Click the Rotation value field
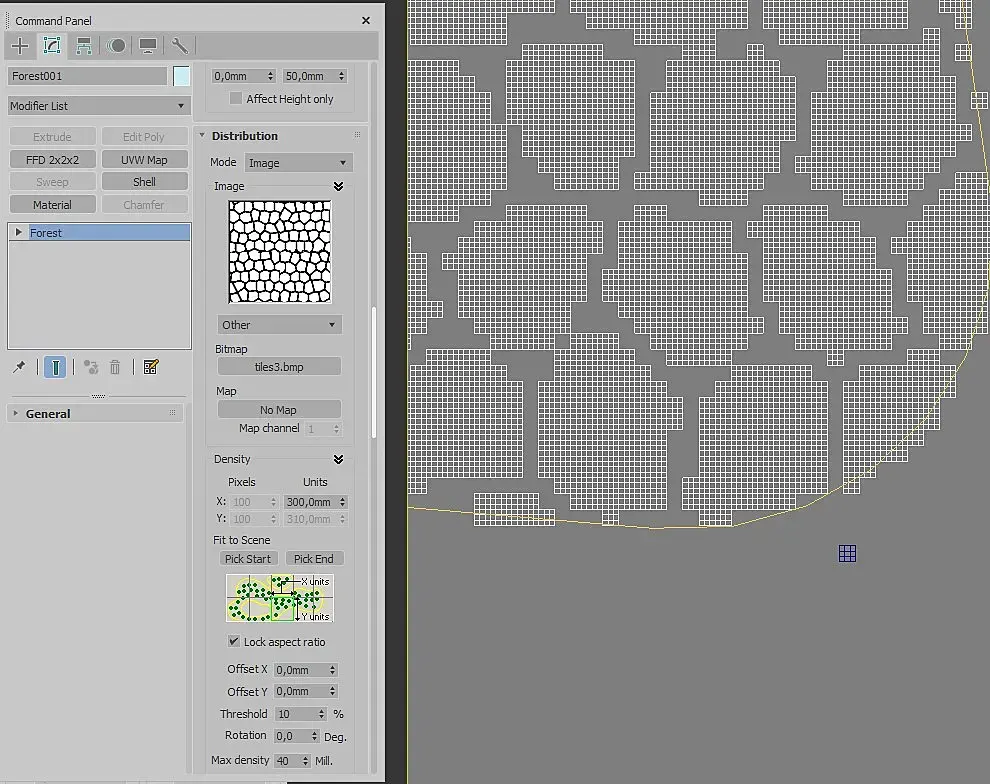The image size is (990, 784). (292, 736)
